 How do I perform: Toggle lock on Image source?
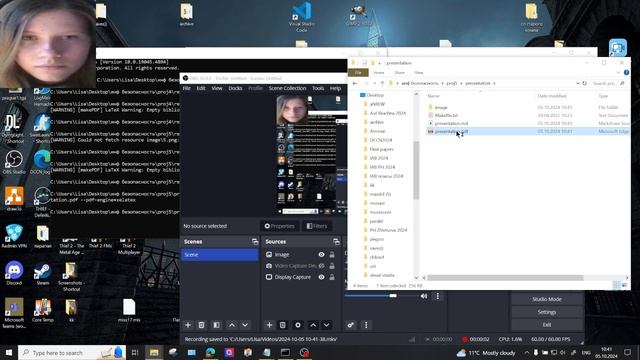332,254
